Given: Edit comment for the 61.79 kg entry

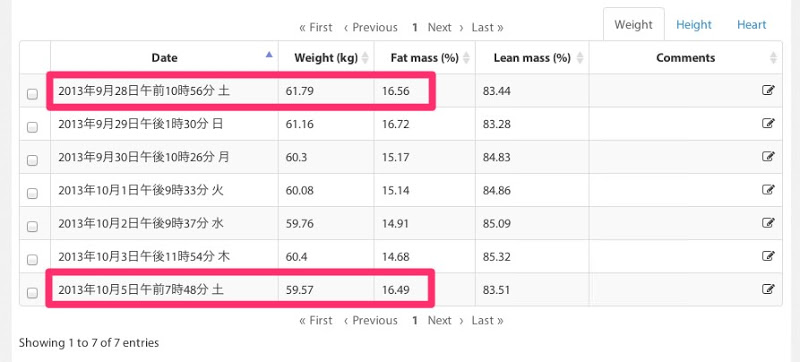Looking at the screenshot, I should (x=768, y=91).
